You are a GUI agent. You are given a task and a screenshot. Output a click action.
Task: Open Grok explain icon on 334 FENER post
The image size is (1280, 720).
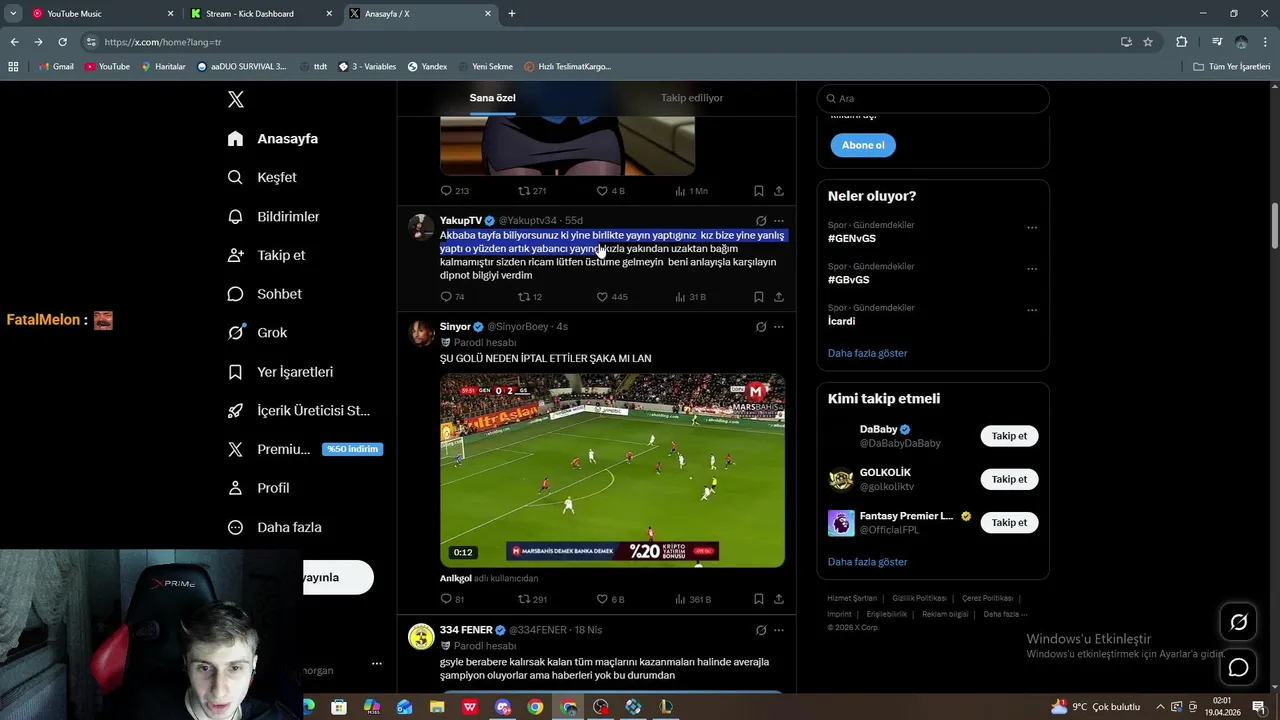tap(761, 630)
